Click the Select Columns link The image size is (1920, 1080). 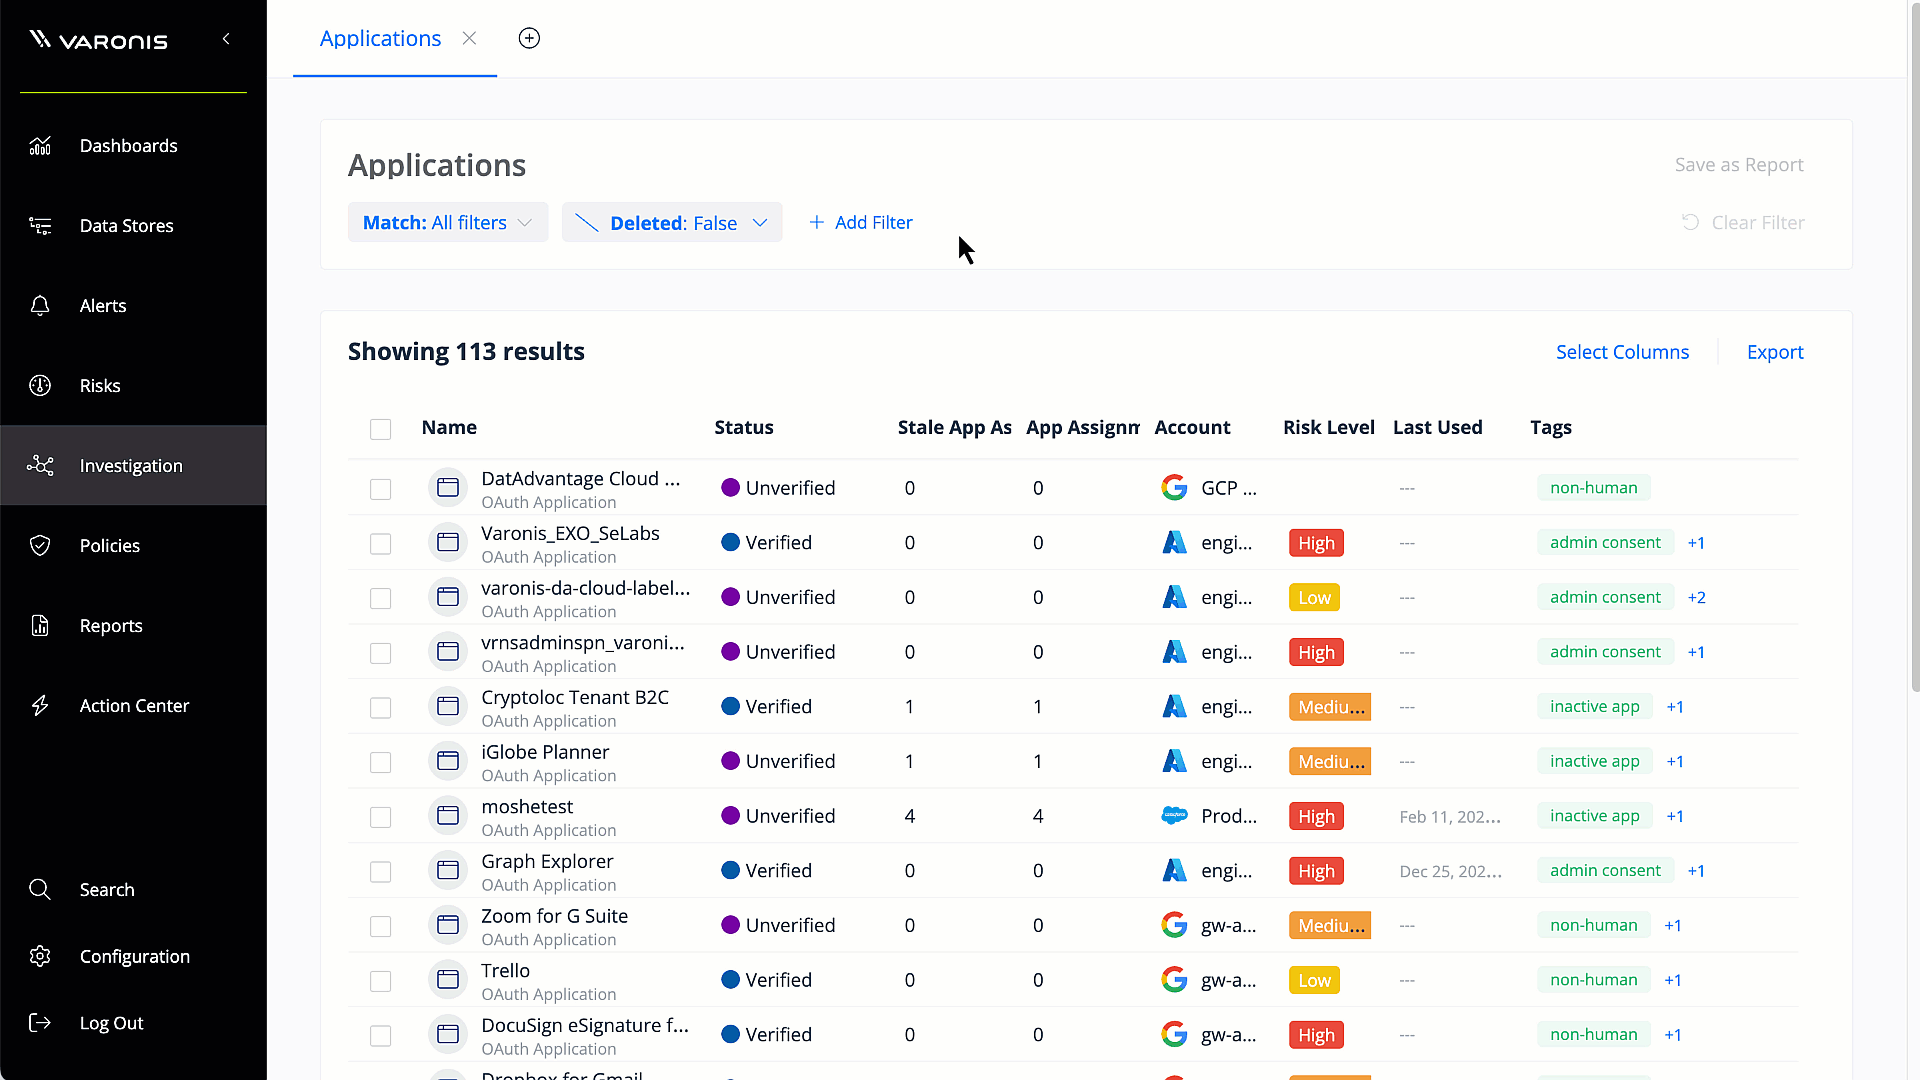pyautogui.click(x=1622, y=352)
